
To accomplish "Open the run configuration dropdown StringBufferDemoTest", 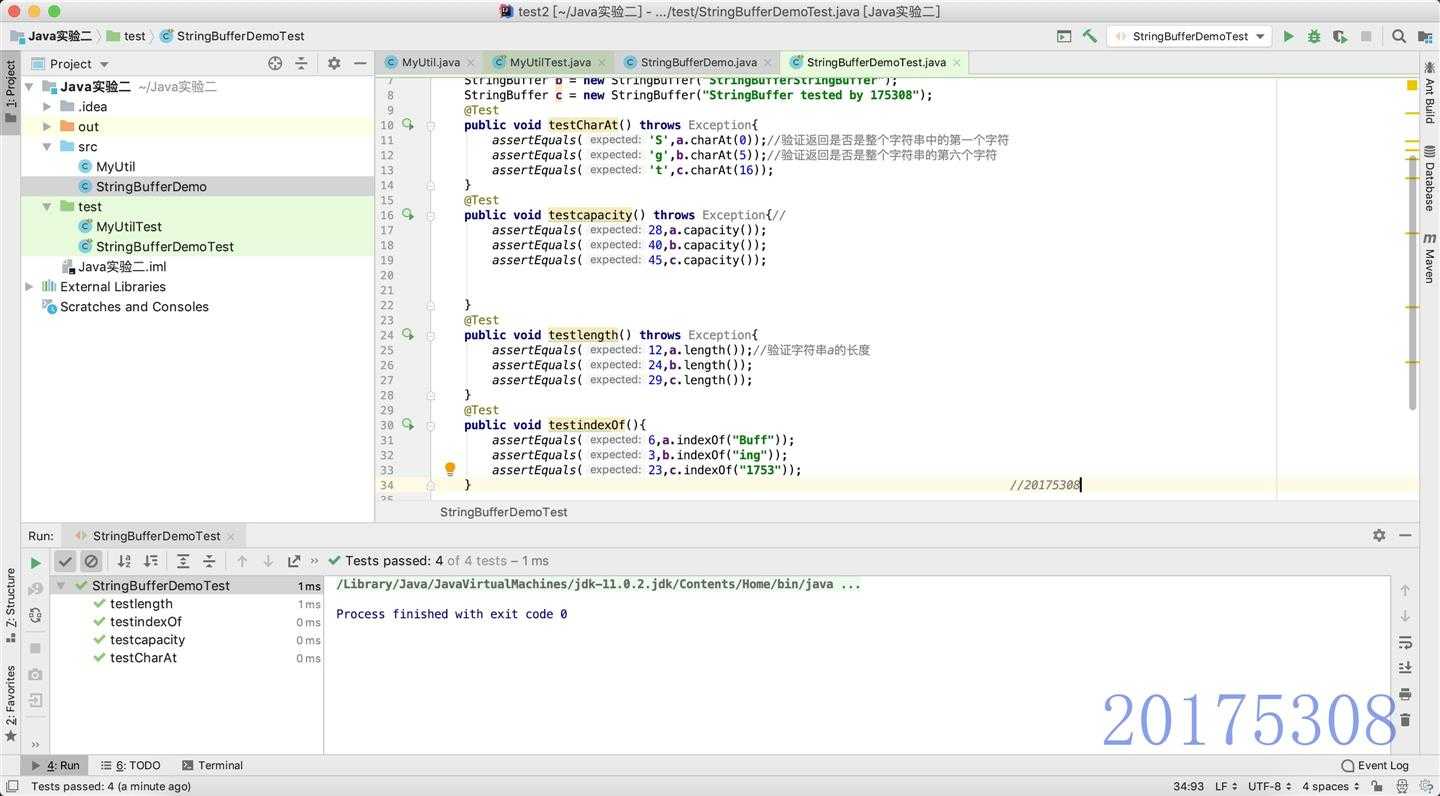I will pos(1189,36).
